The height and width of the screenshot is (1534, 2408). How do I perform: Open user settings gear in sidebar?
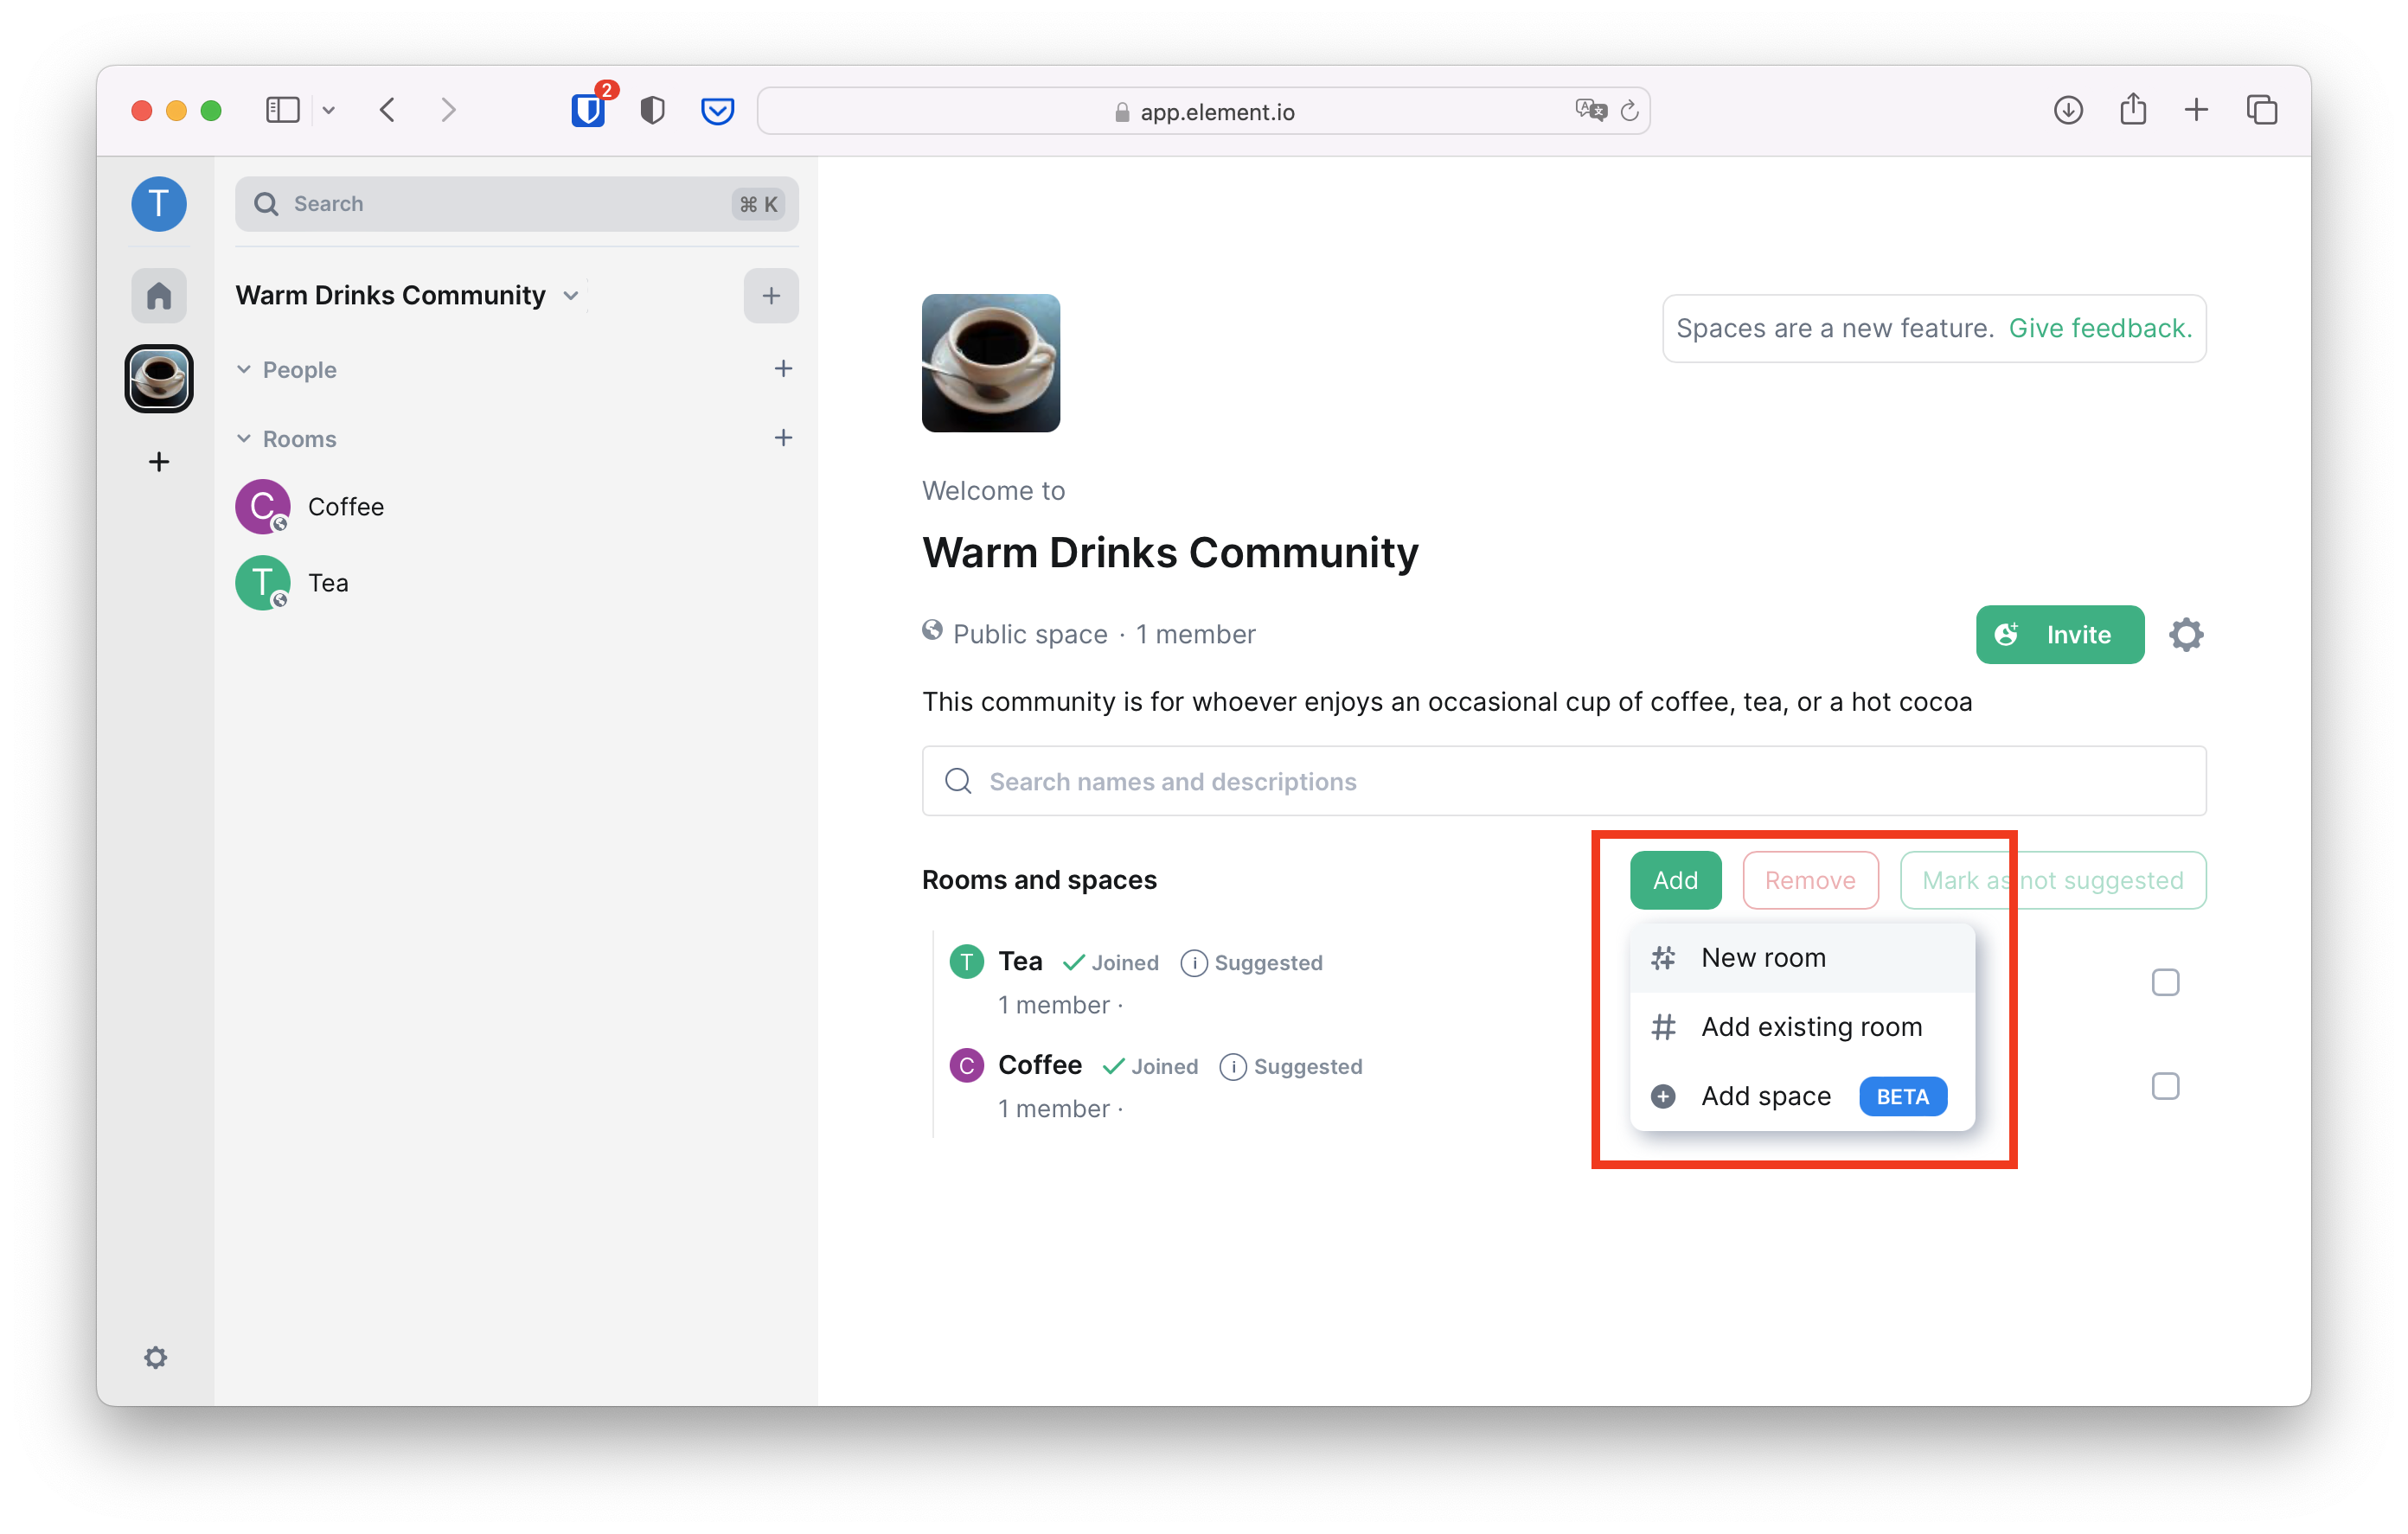pyautogui.click(x=155, y=1357)
